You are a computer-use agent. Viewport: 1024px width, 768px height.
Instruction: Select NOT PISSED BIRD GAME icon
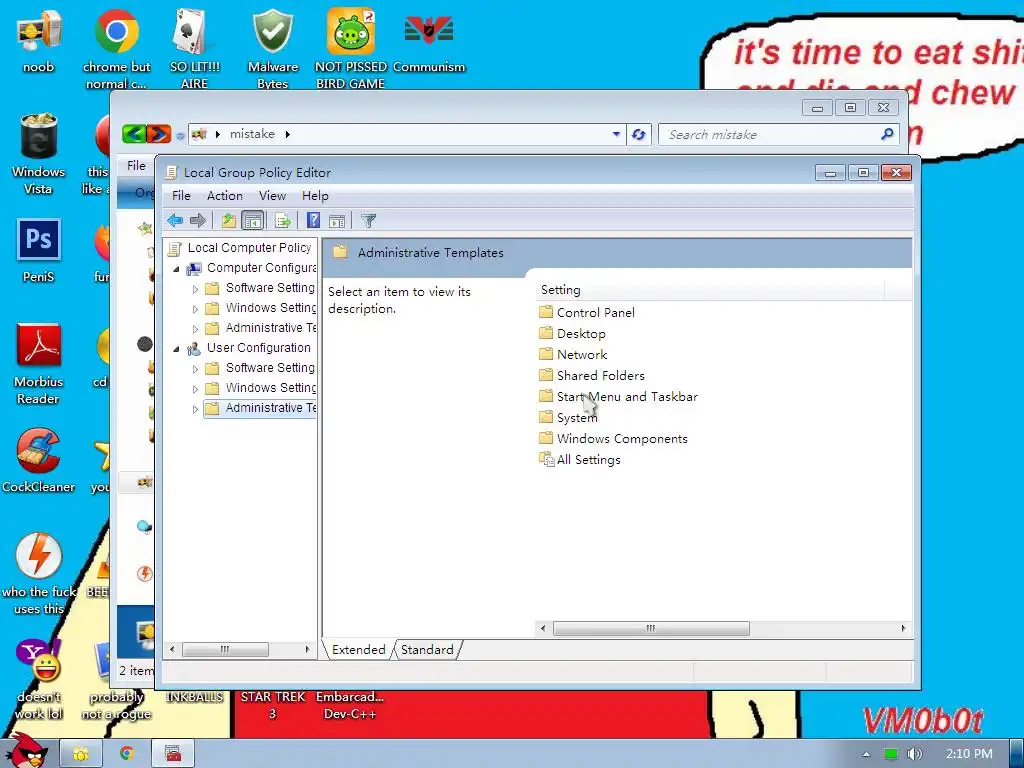pos(351,50)
